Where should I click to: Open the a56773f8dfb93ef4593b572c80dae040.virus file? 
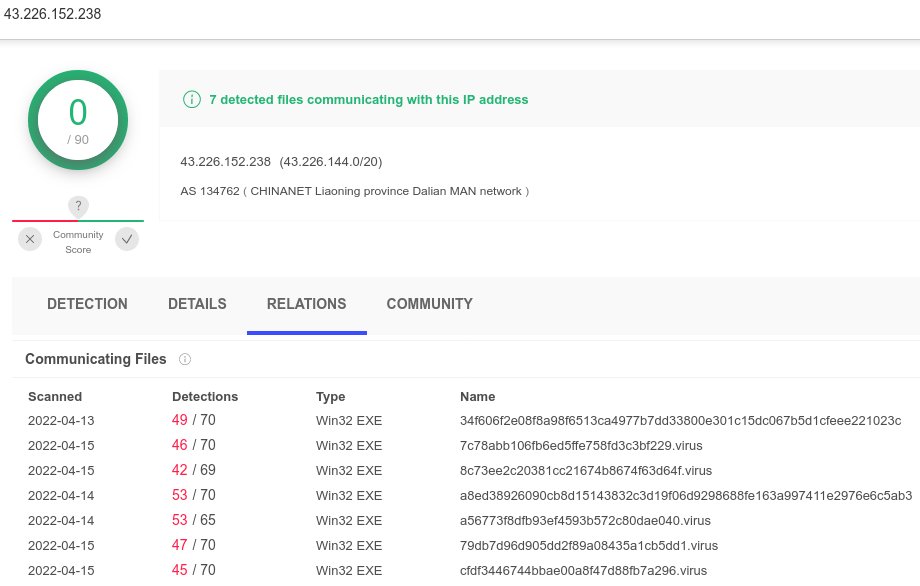tap(585, 520)
